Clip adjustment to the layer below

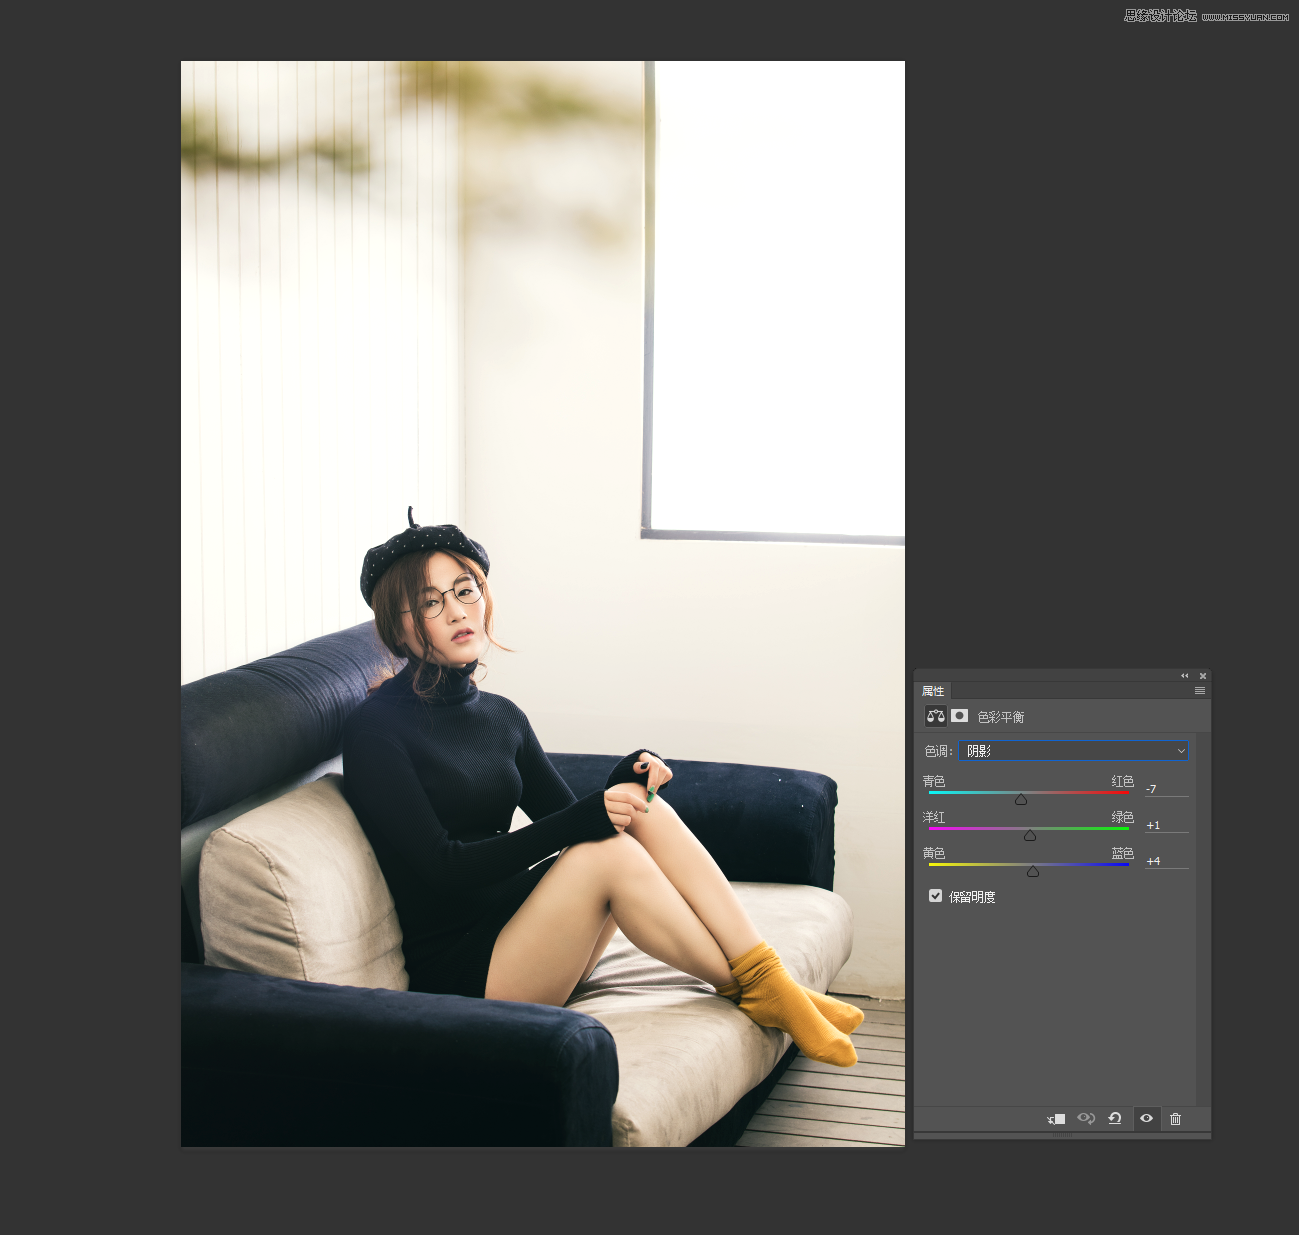[1056, 1119]
